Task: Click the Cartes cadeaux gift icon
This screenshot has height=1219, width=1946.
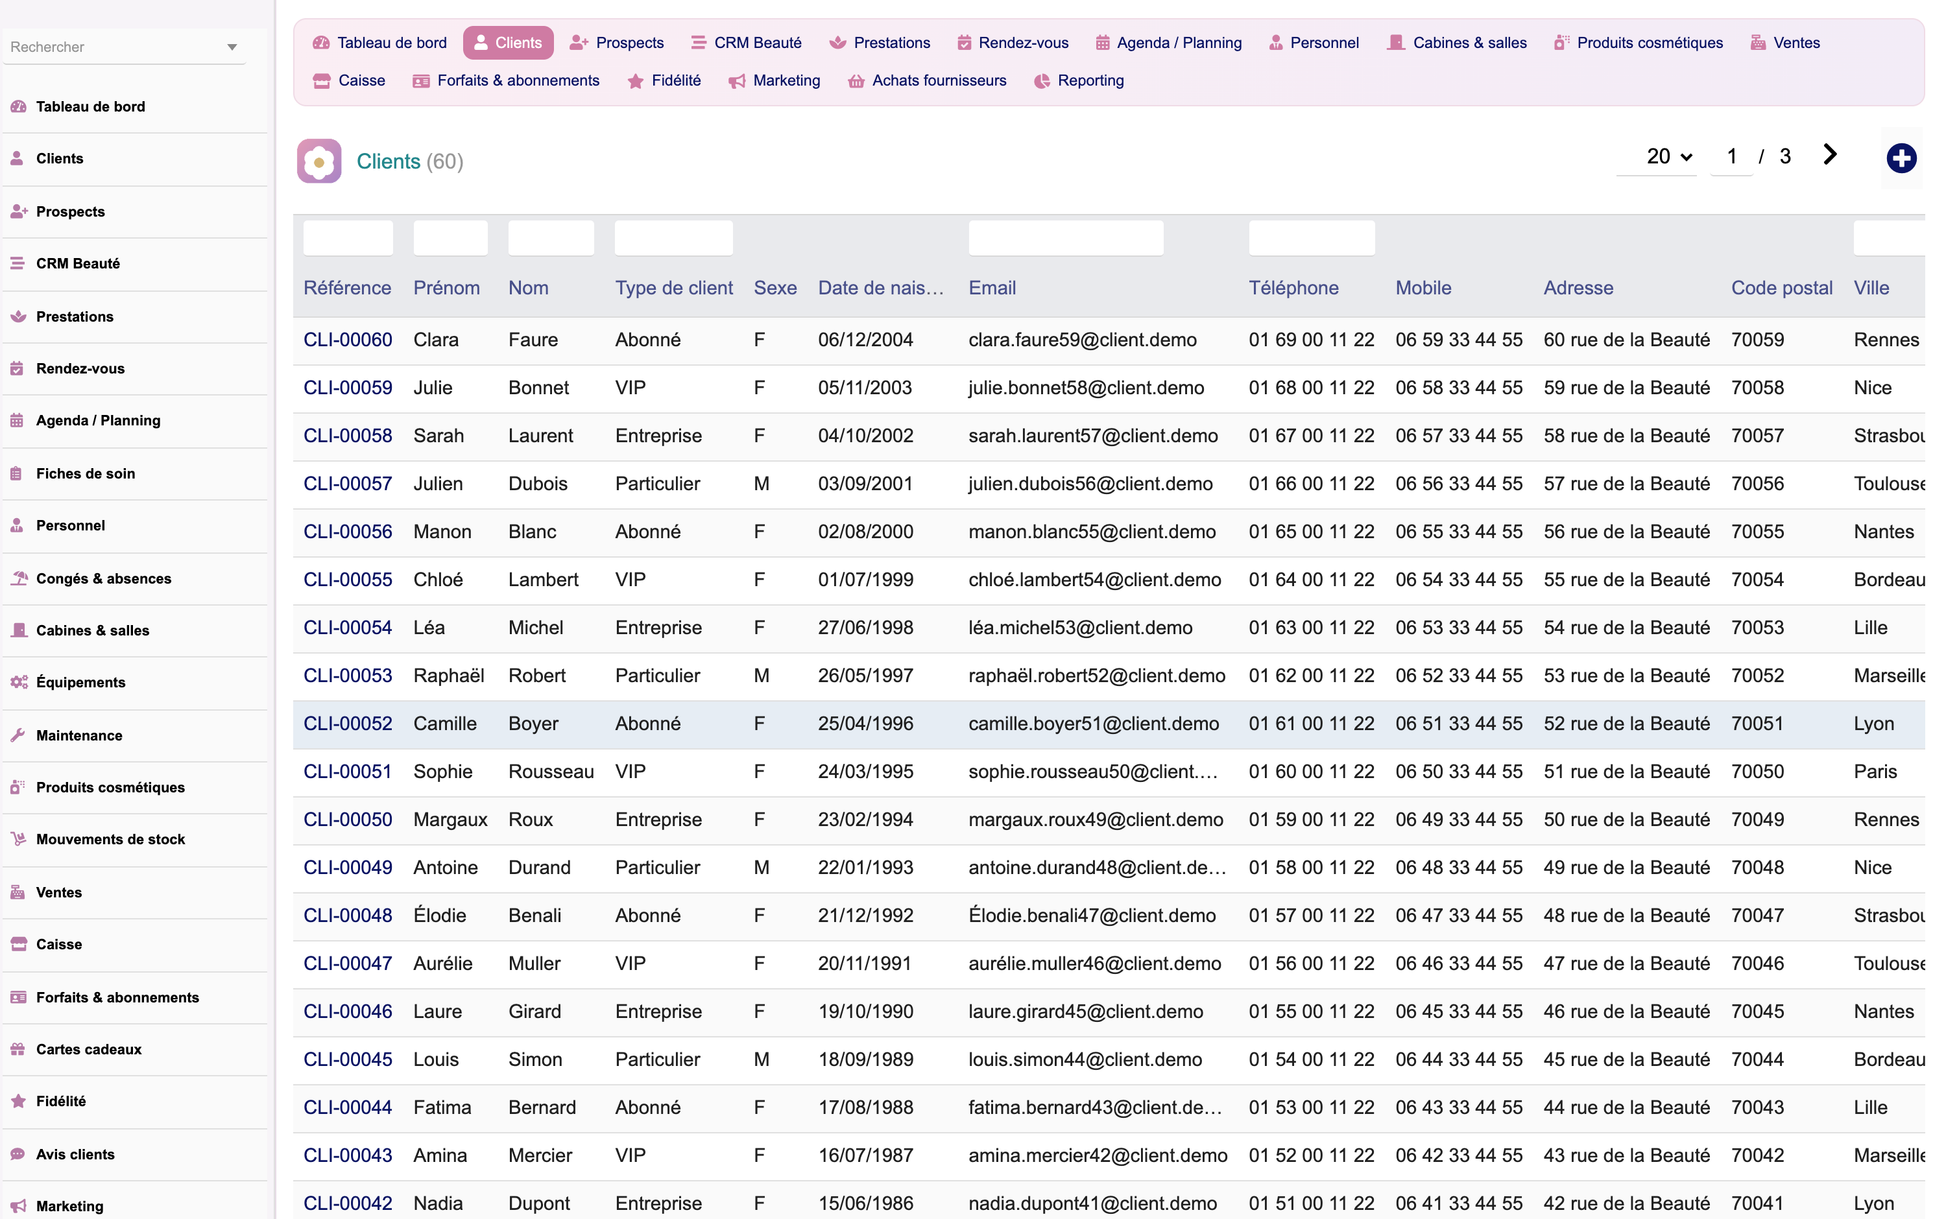Action: tap(18, 1049)
